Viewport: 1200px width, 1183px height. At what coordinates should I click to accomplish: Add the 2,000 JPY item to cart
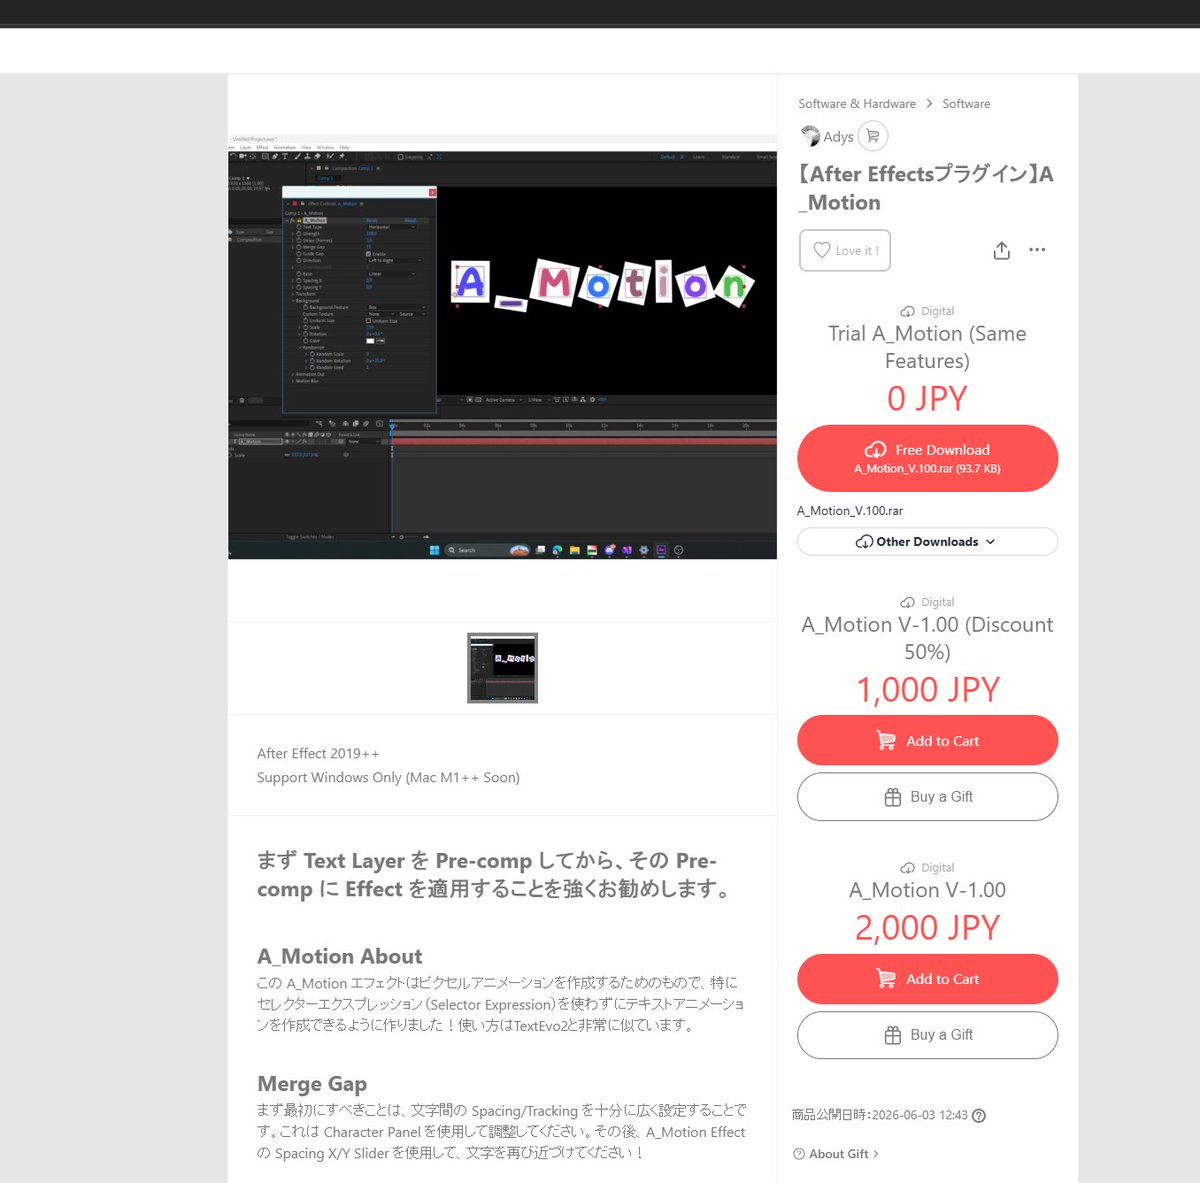coord(927,979)
